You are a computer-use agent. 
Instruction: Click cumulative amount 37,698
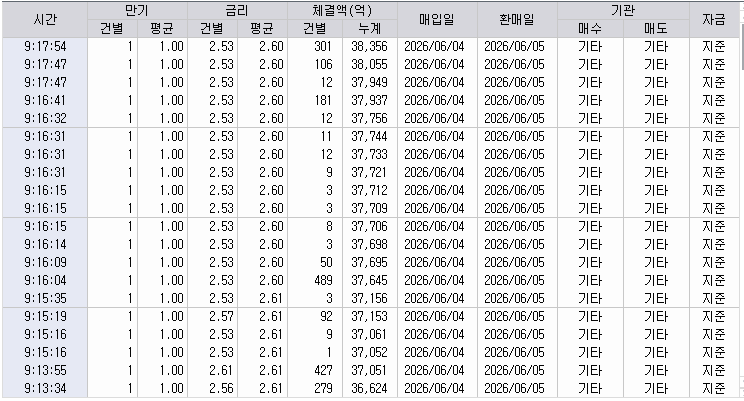[x=370, y=244]
